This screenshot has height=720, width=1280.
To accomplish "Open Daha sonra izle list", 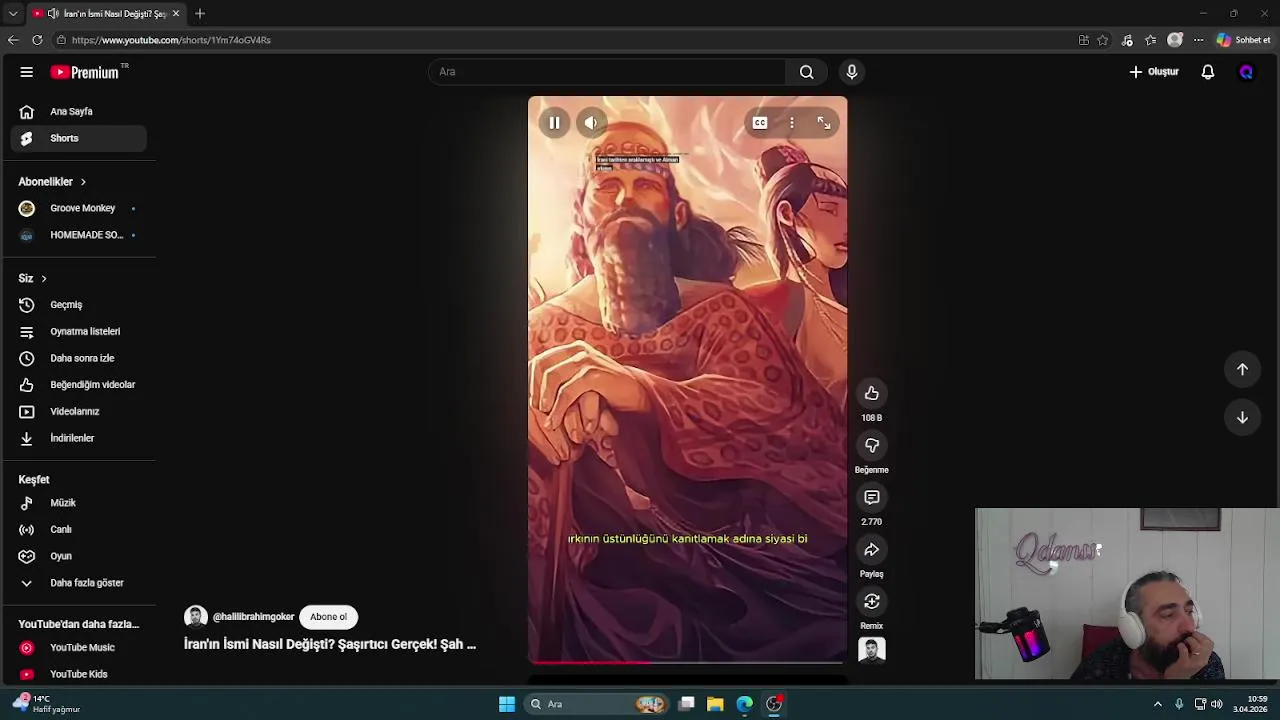I will tap(79, 358).
